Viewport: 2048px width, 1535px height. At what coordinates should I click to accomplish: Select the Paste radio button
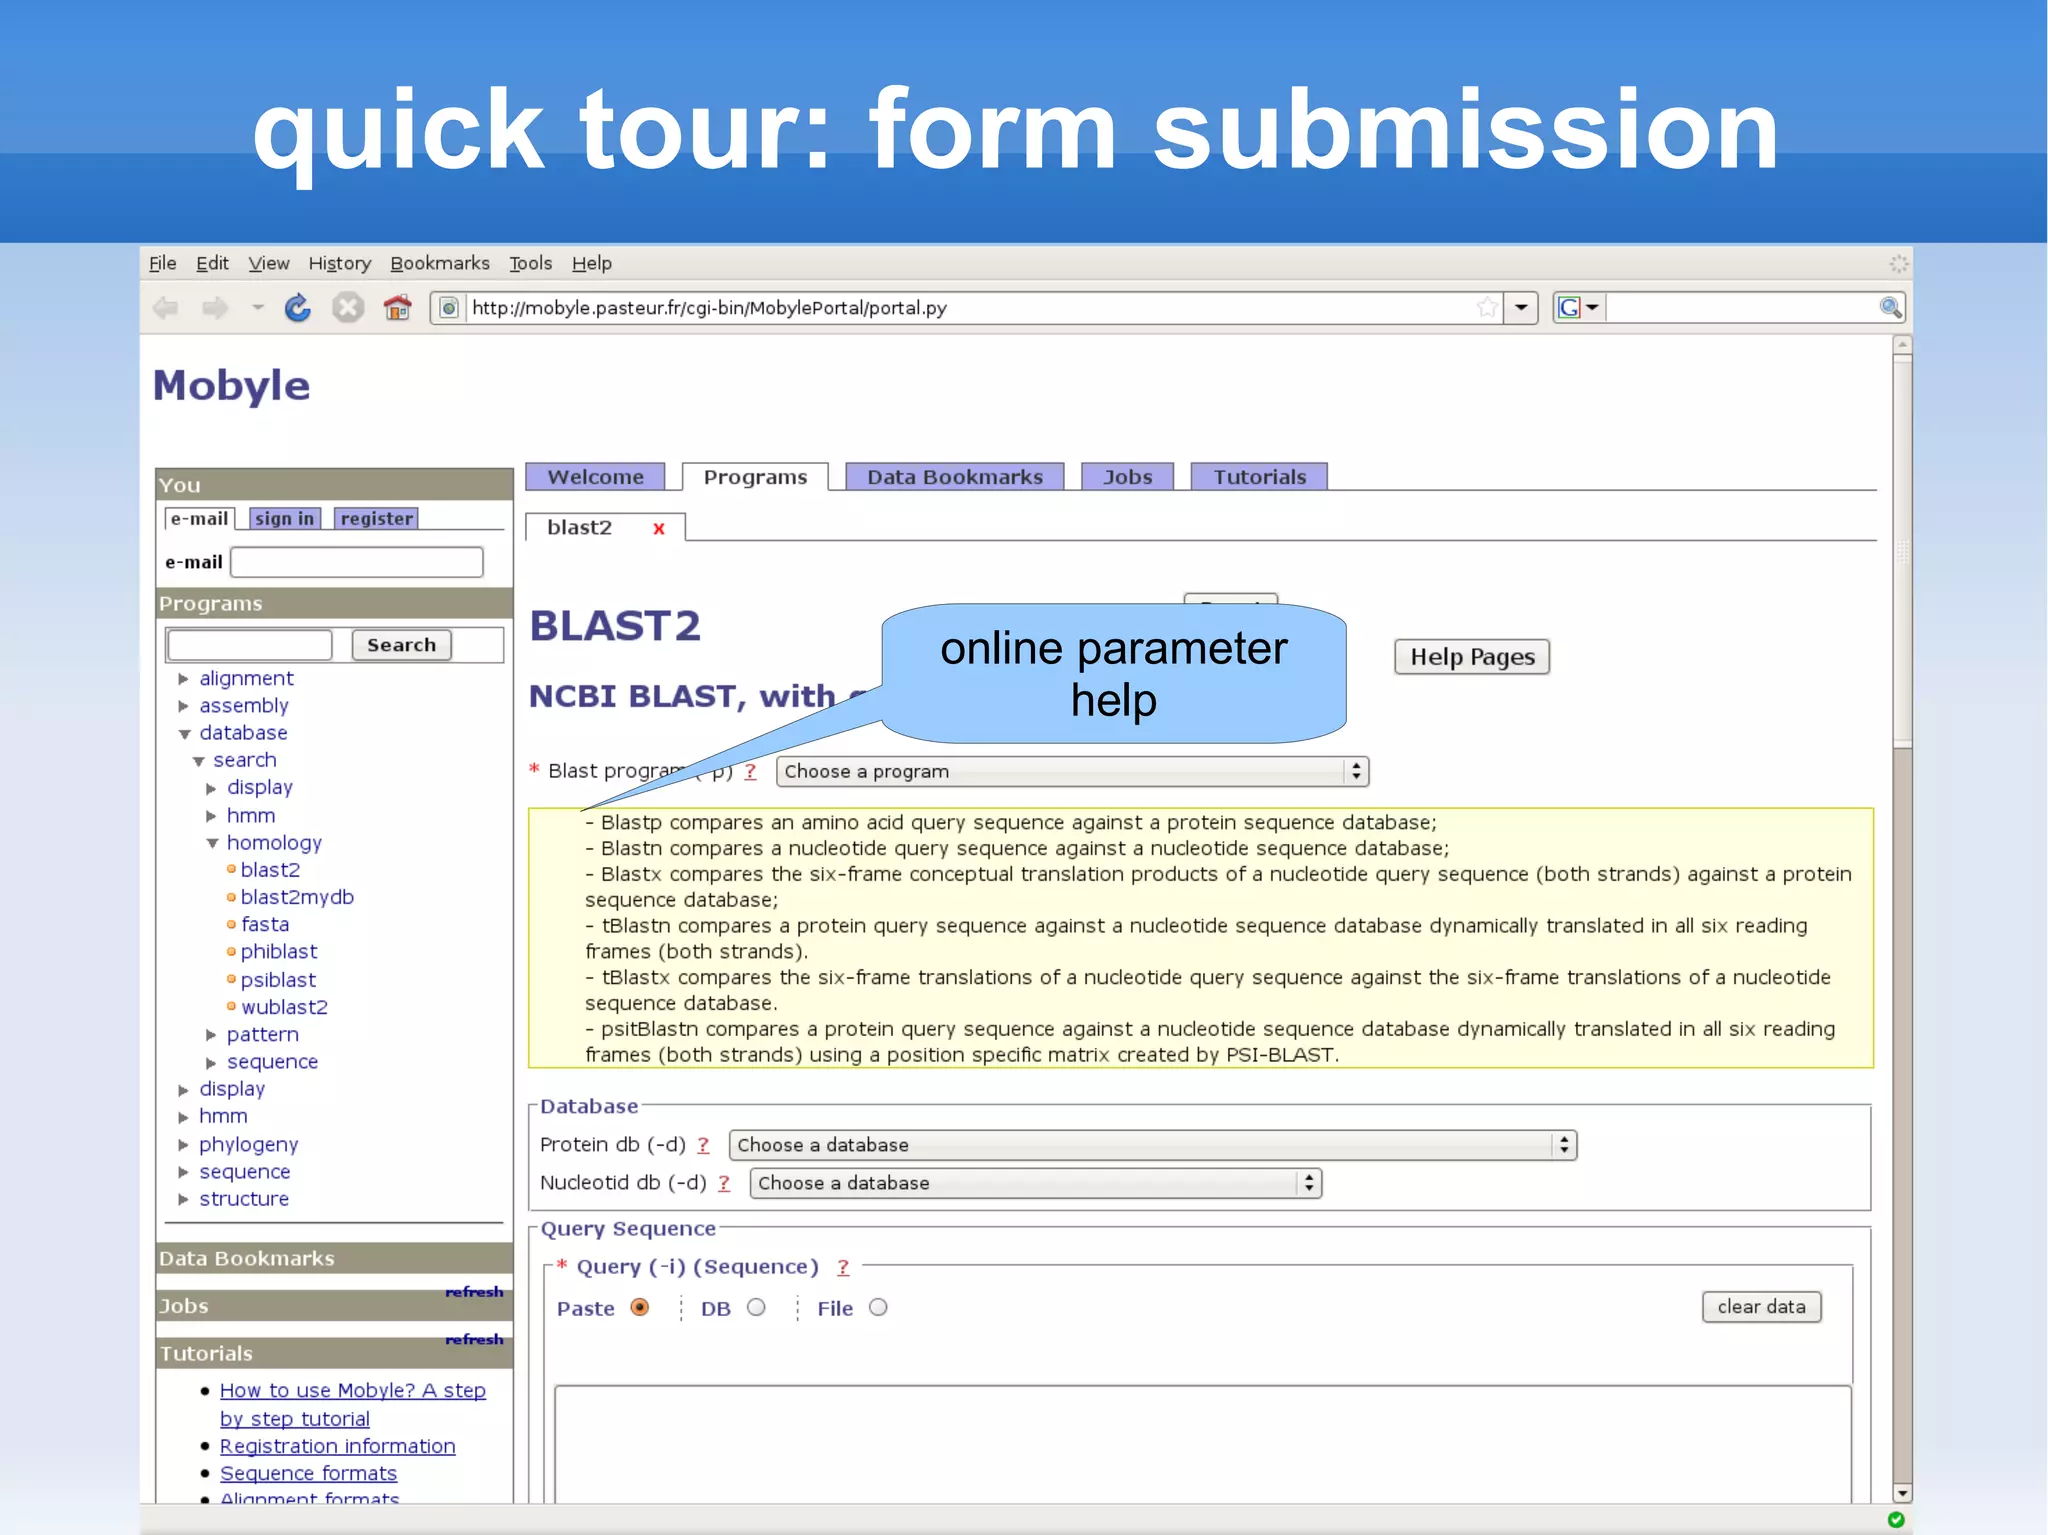coord(640,1308)
